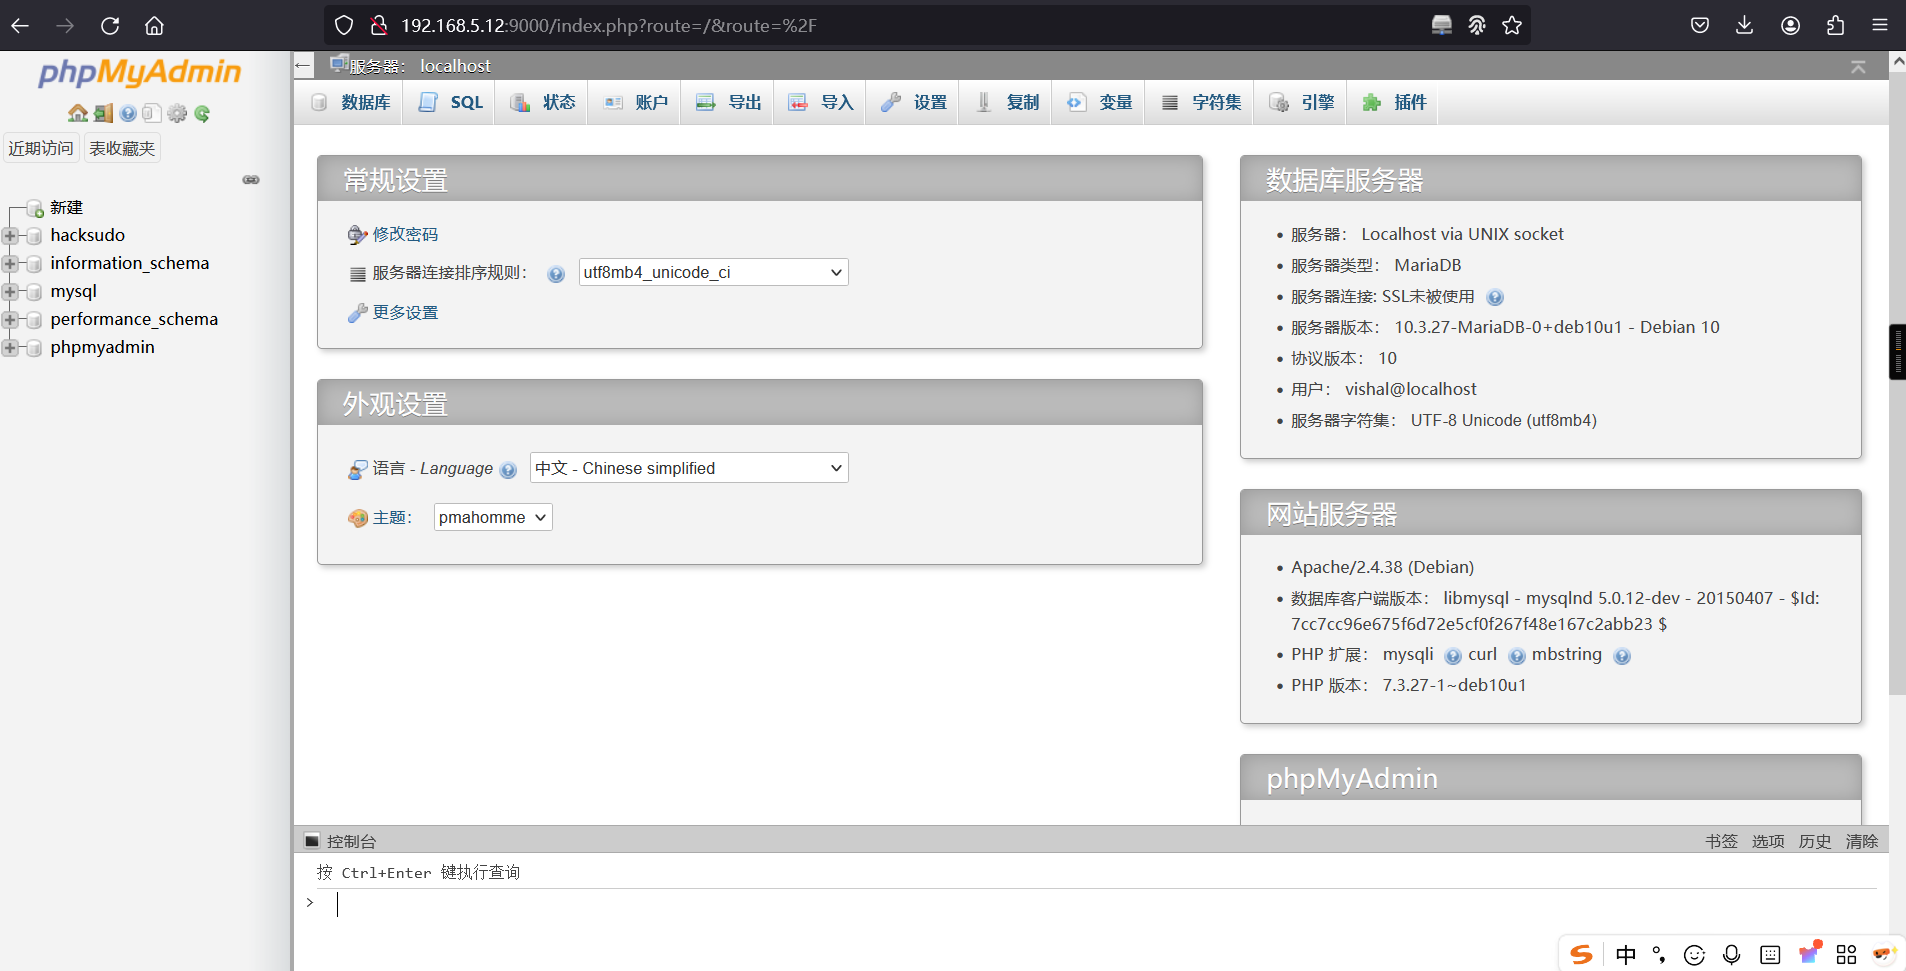
Task: Open the 字符集 tab
Action: click(x=1201, y=102)
